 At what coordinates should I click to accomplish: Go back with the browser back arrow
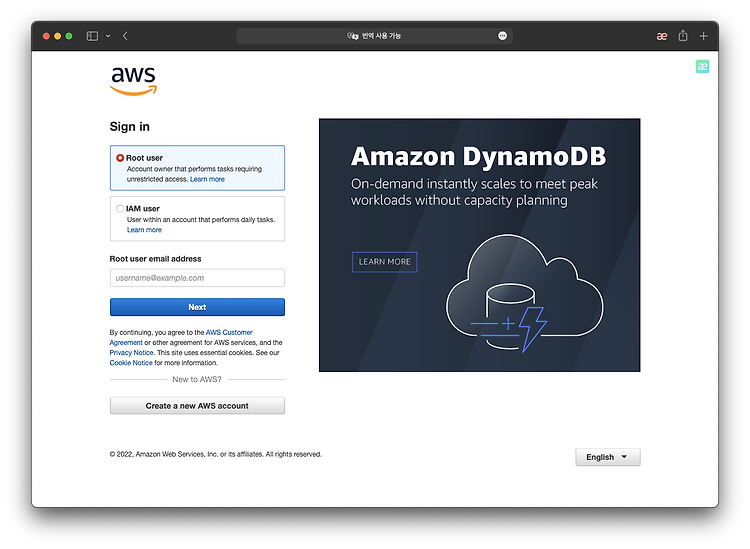[125, 36]
